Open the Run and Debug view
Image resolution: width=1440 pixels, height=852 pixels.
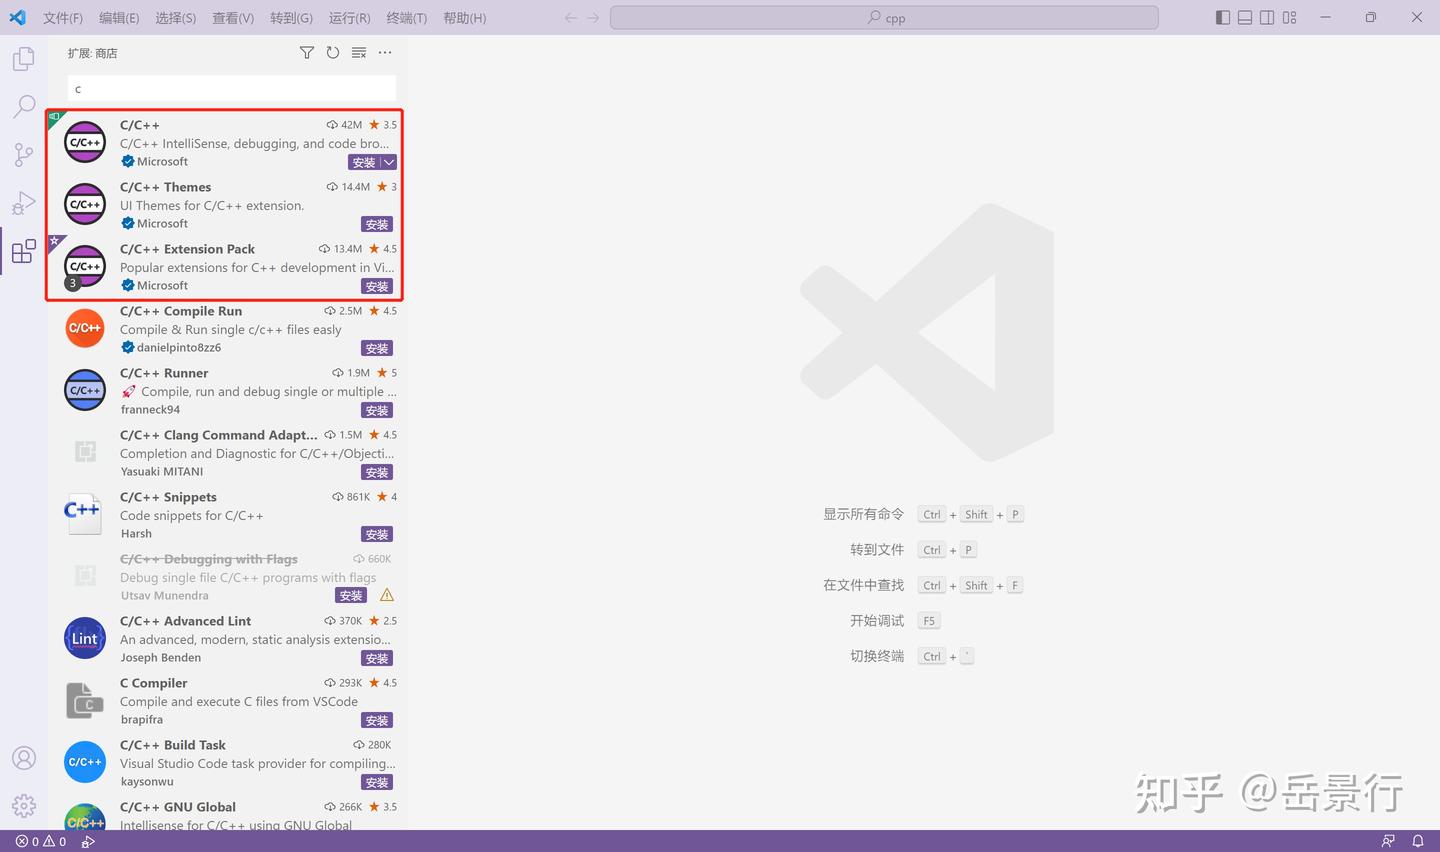tap(22, 203)
